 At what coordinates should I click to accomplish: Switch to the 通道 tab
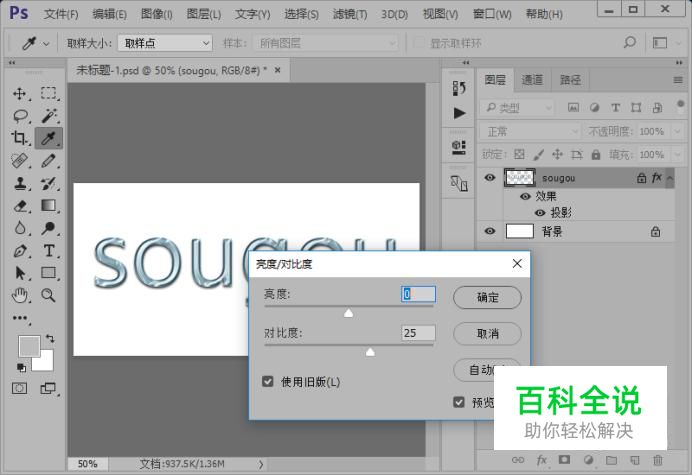532,80
